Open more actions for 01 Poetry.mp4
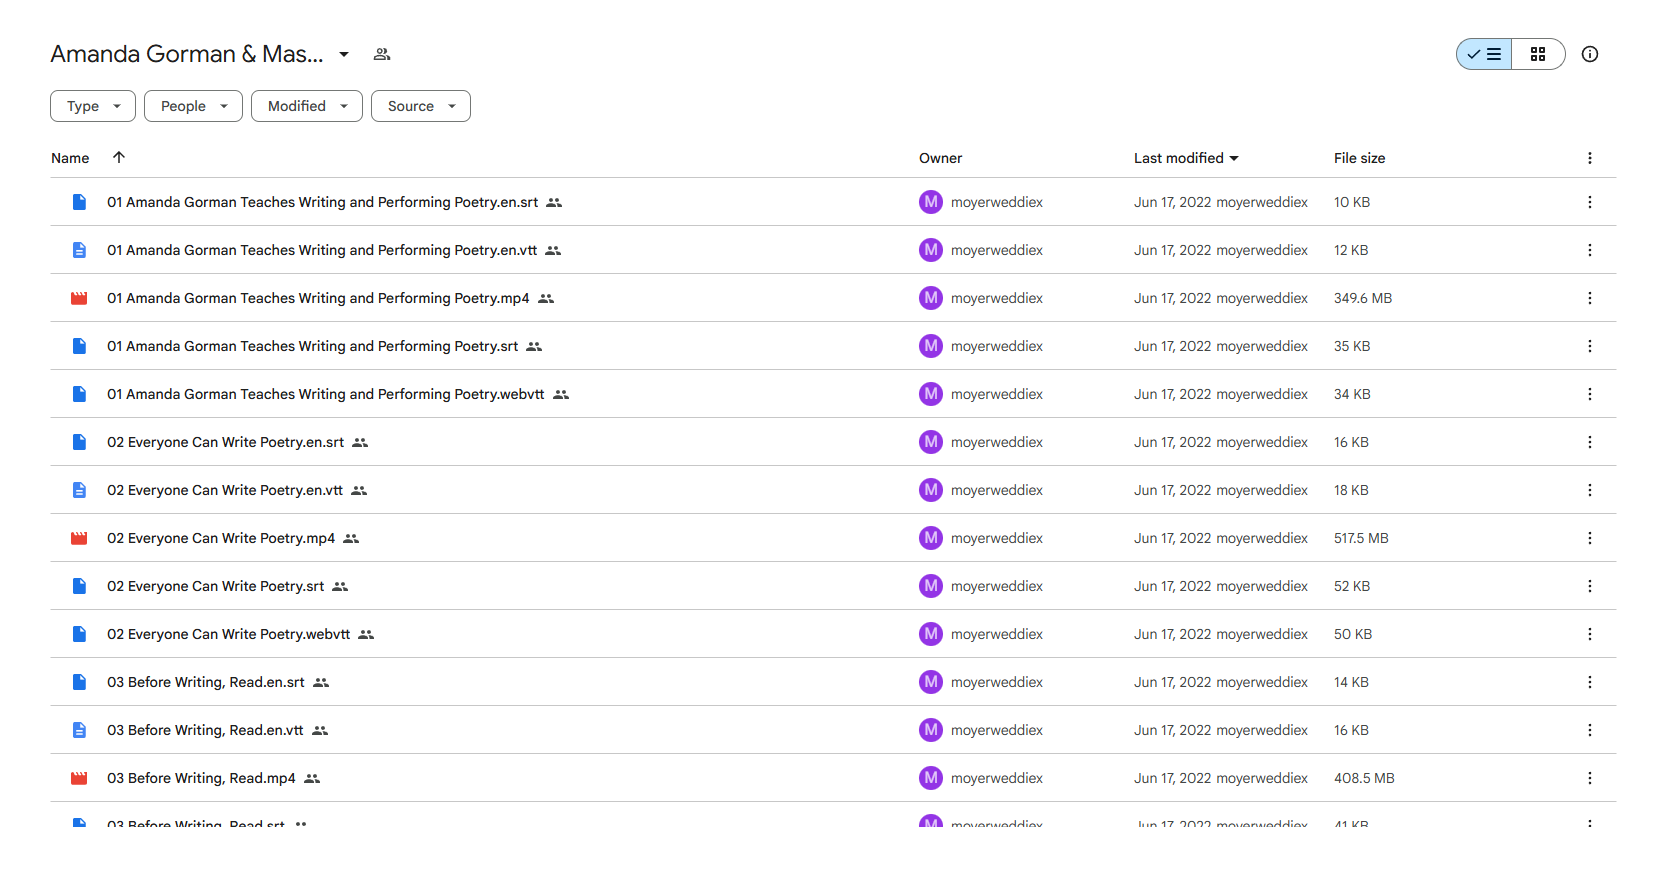The width and height of the screenshot is (1664, 876). point(1590,298)
